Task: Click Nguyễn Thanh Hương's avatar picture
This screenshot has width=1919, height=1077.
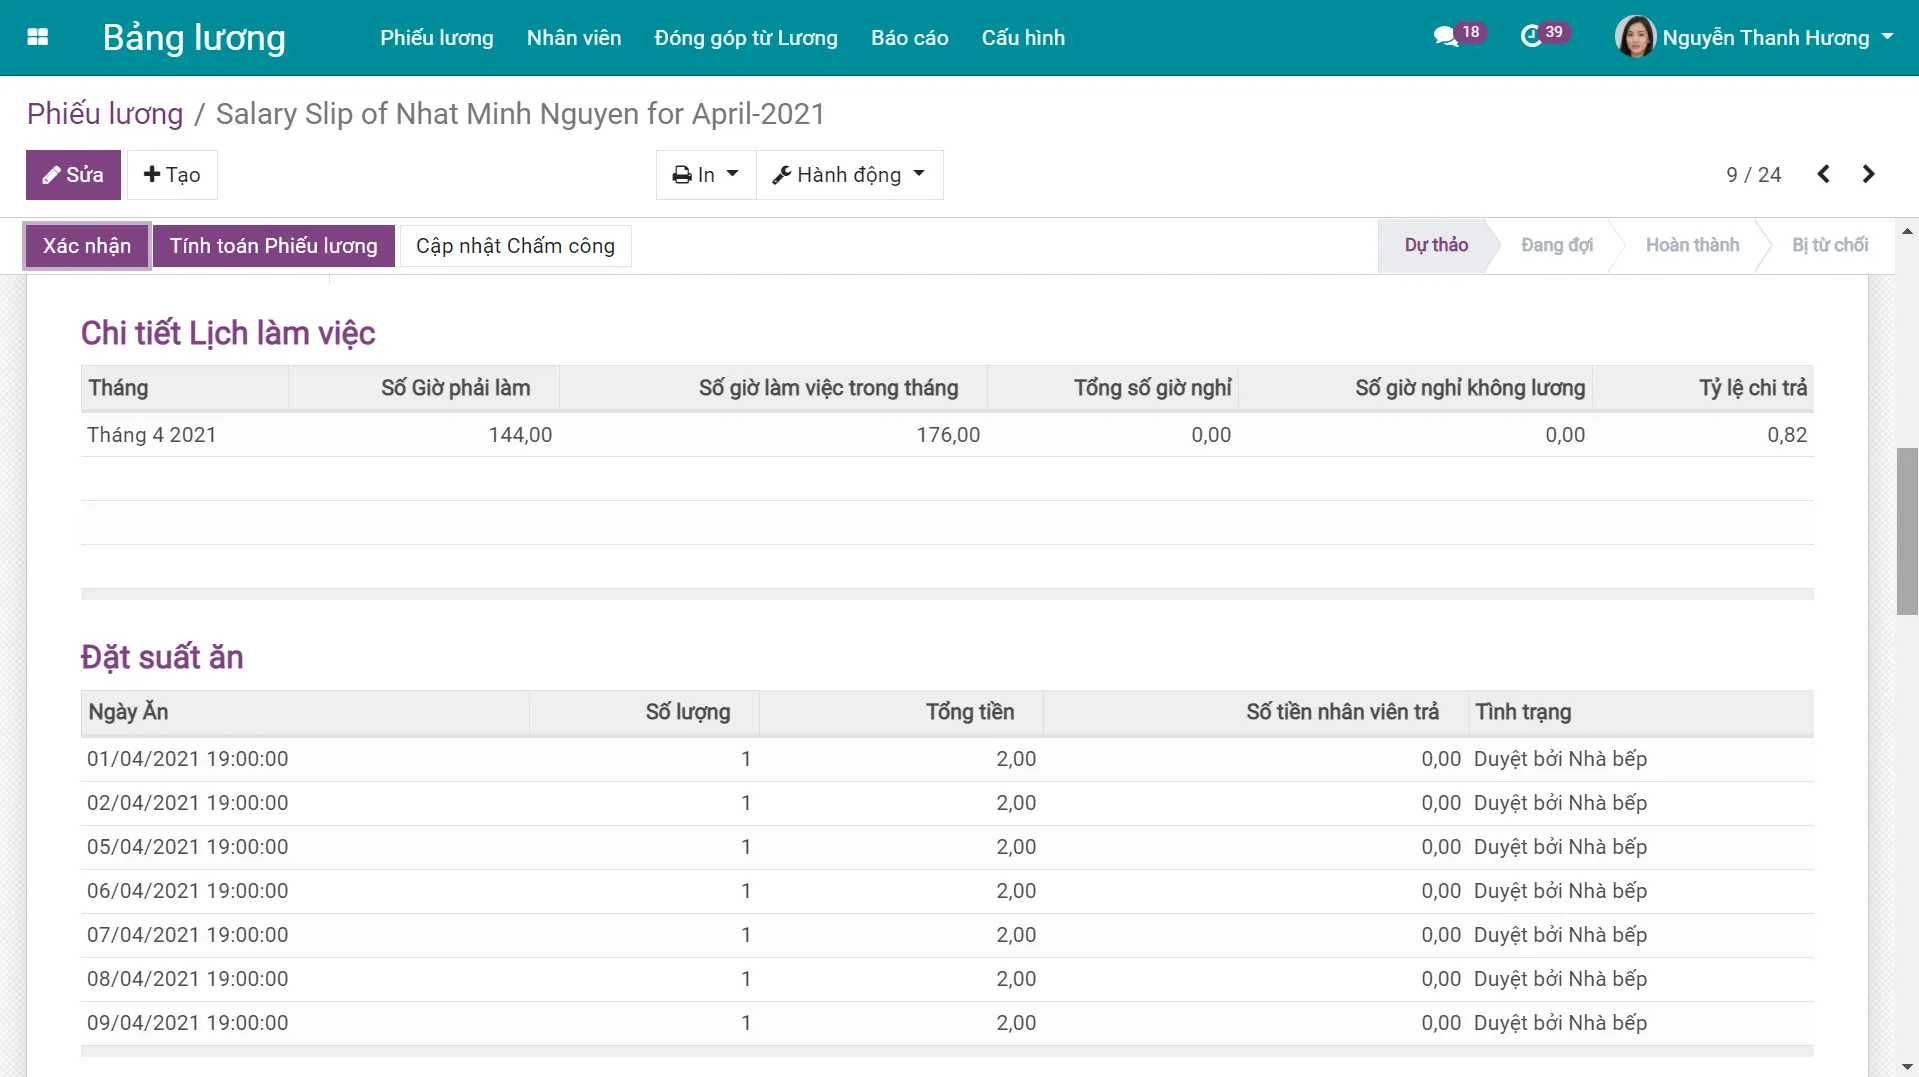Action: click(x=1635, y=37)
